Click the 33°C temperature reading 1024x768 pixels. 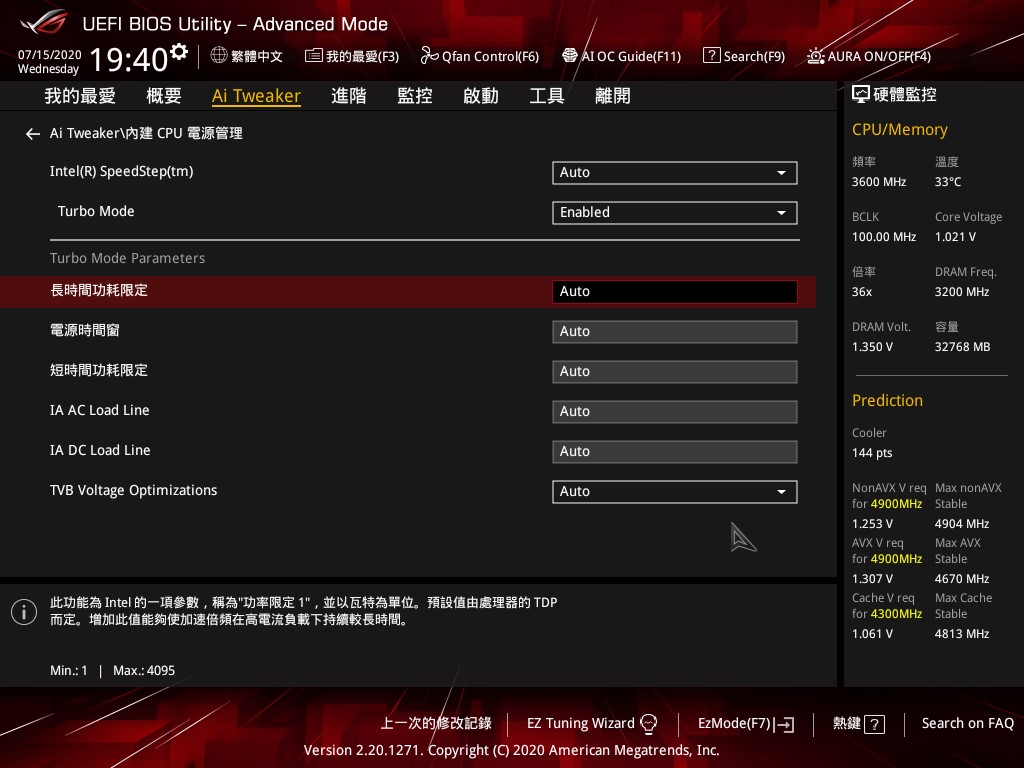[948, 182]
